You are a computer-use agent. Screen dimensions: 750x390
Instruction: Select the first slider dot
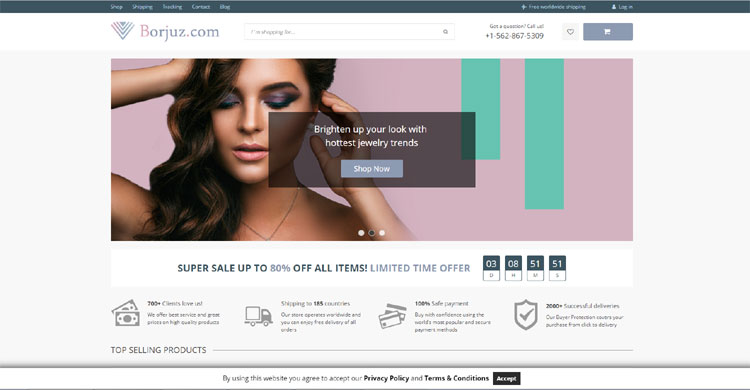361,233
